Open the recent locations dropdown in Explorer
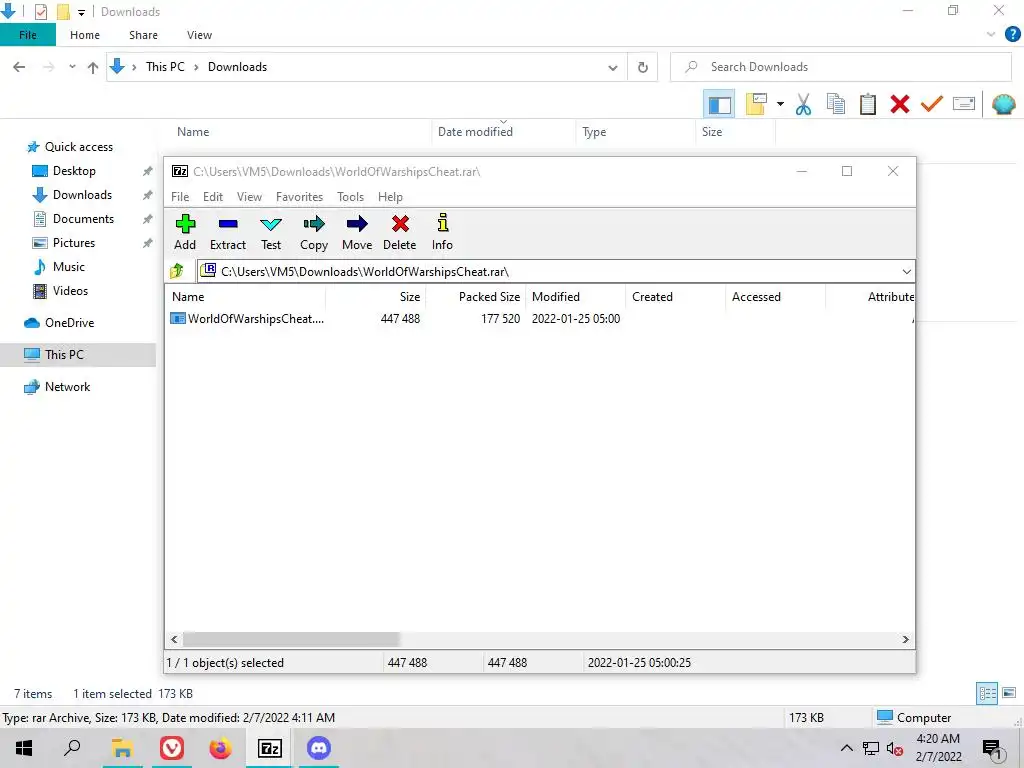Screen dimensions: 1024x768 (72, 67)
